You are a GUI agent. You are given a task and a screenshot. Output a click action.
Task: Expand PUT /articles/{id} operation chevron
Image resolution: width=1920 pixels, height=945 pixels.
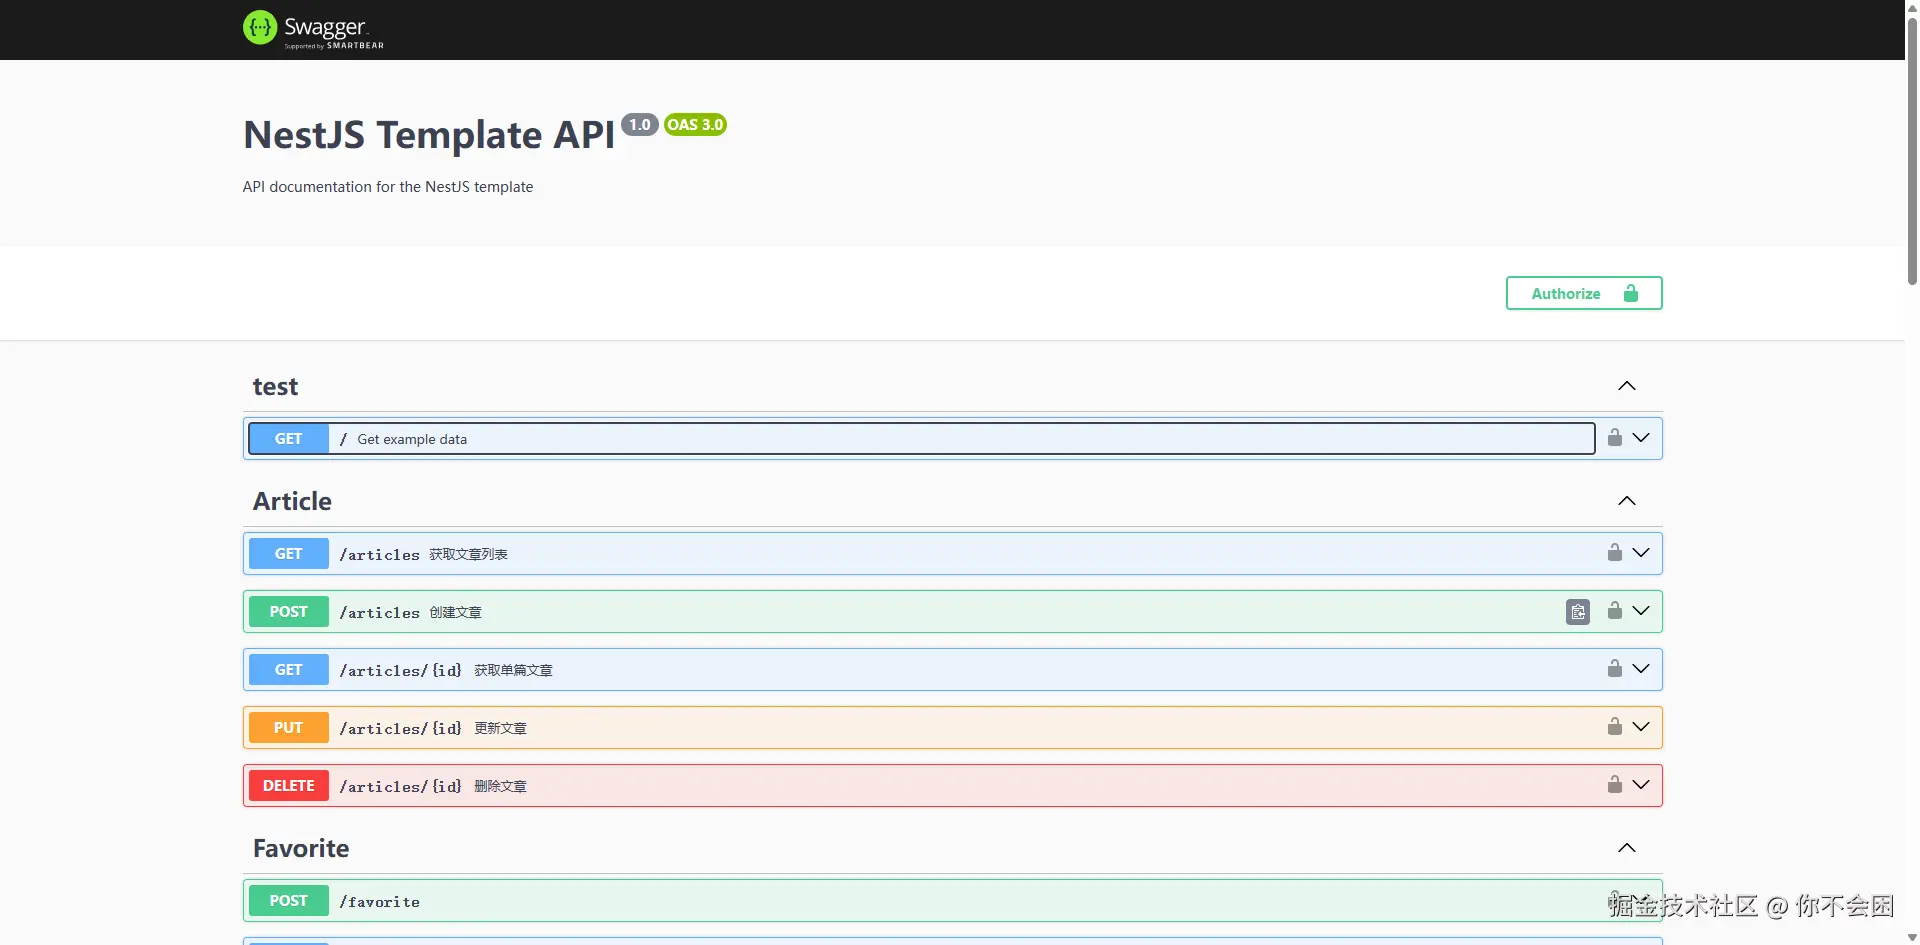pyautogui.click(x=1641, y=727)
